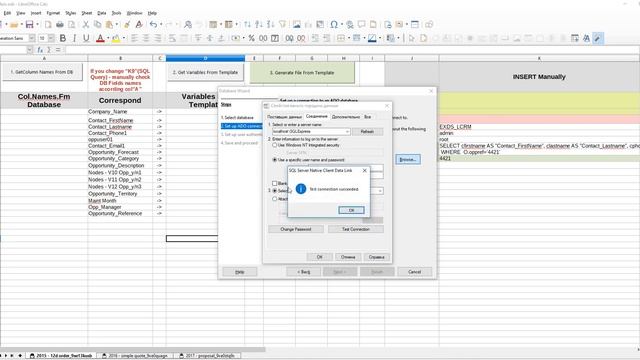The width and height of the screenshot is (640, 360).
Task: Click the cell background color swatch
Action: (x=372, y=38)
